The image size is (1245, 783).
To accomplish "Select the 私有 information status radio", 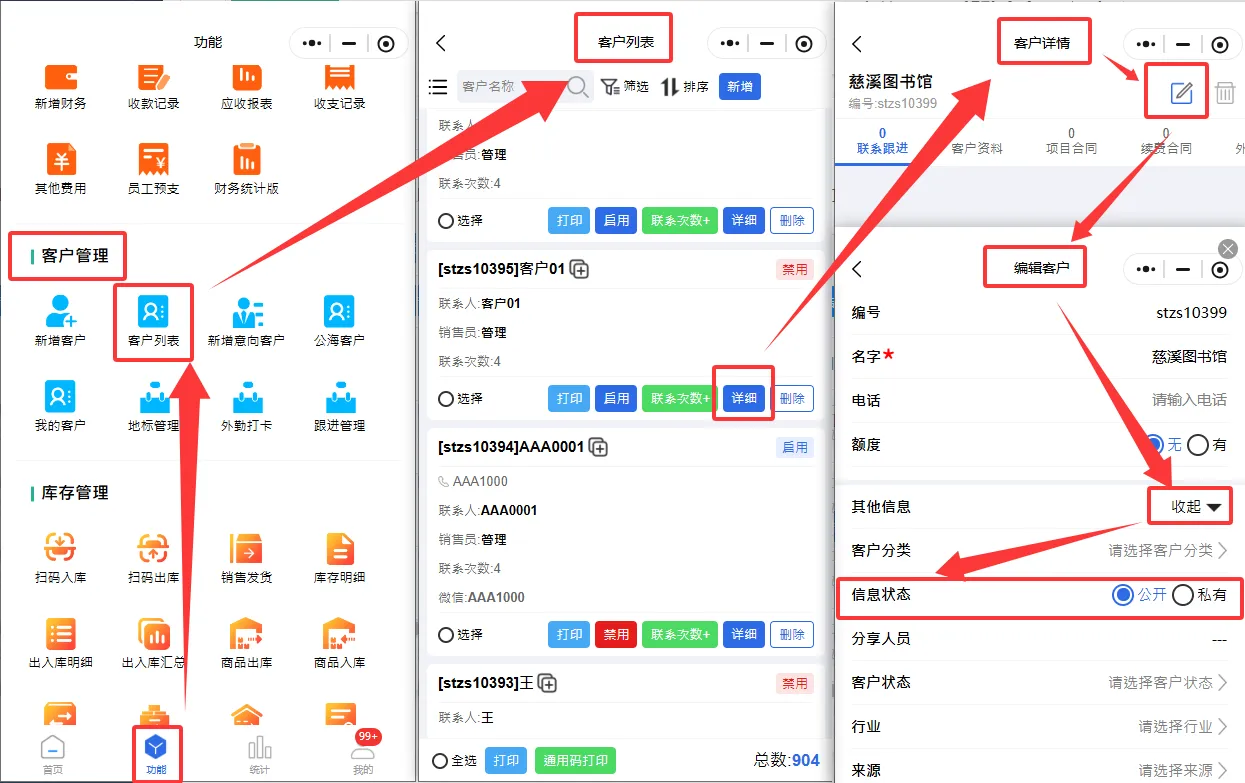I will 1184,595.
